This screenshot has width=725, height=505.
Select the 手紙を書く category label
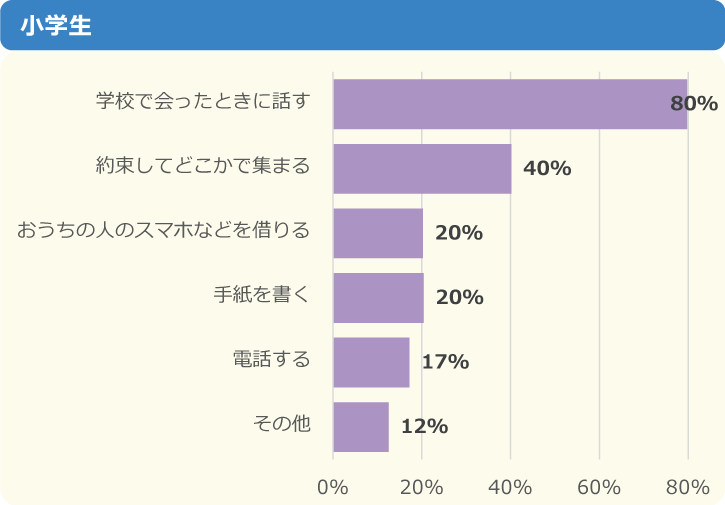(262, 296)
